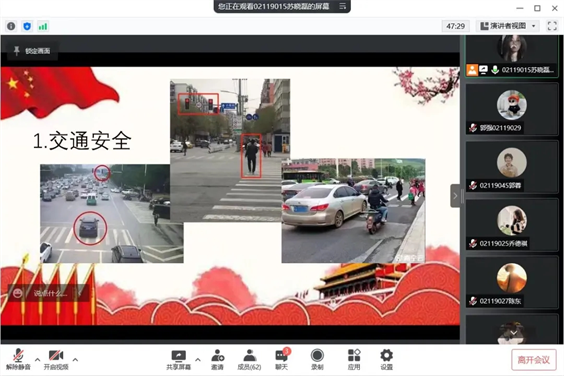Check the green network signal icon
Viewport: 564px width, 376px height.
coord(43,26)
